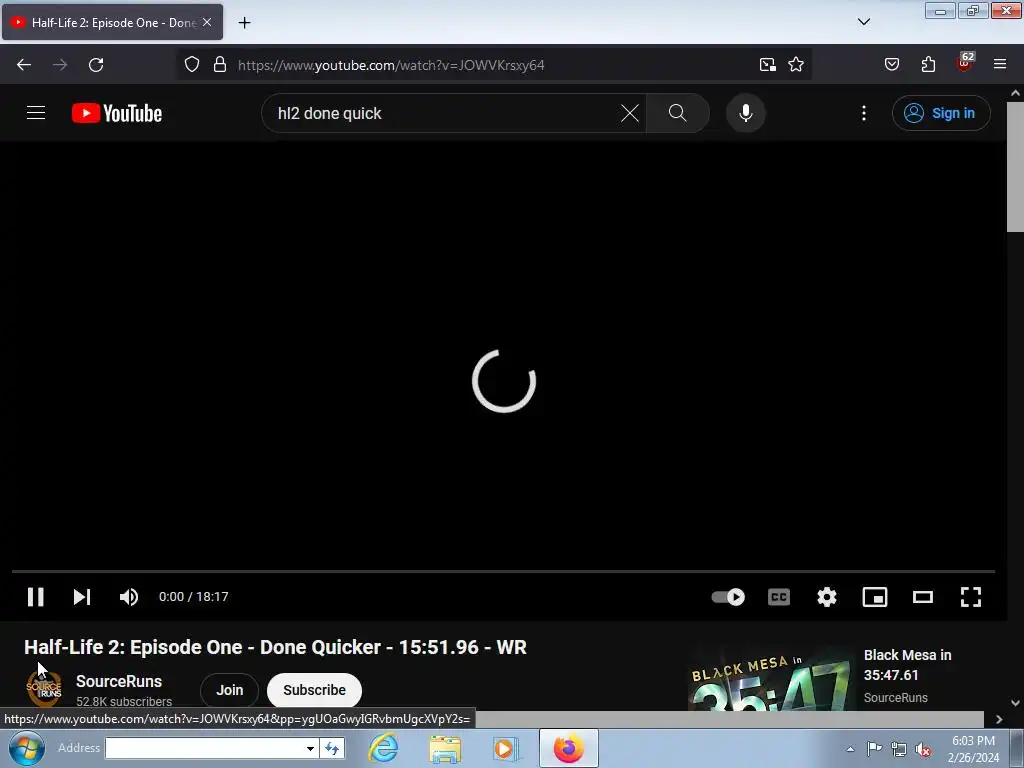Select Firefox taskbar button

pos(569,748)
